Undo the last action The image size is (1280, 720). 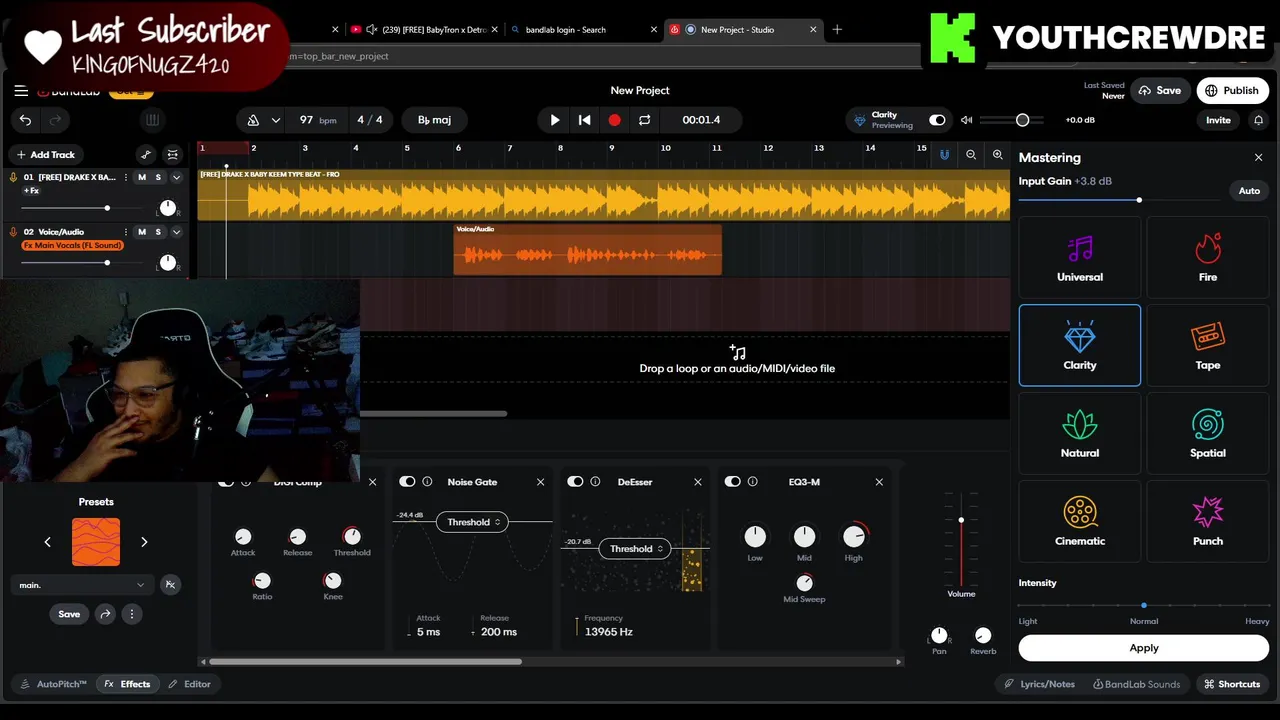pos(25,120)
